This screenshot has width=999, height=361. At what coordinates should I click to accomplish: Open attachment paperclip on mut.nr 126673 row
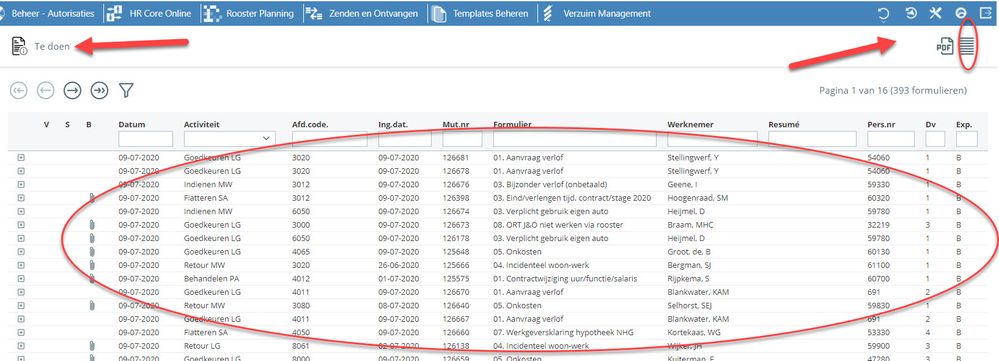click(x=92, y=225)
